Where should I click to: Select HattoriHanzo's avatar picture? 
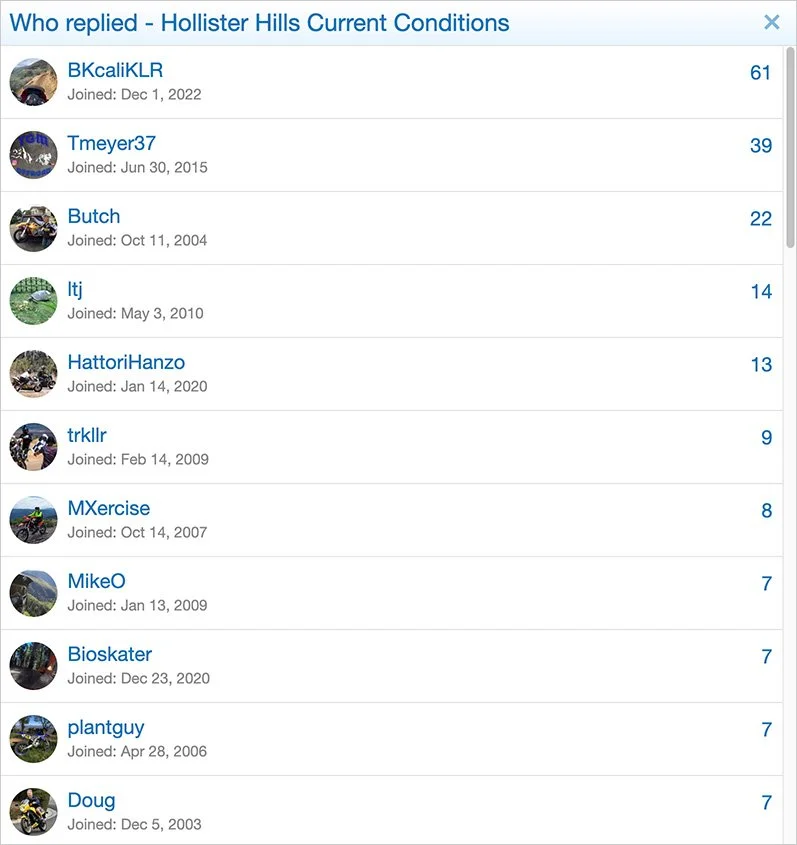tap(33, 374)
